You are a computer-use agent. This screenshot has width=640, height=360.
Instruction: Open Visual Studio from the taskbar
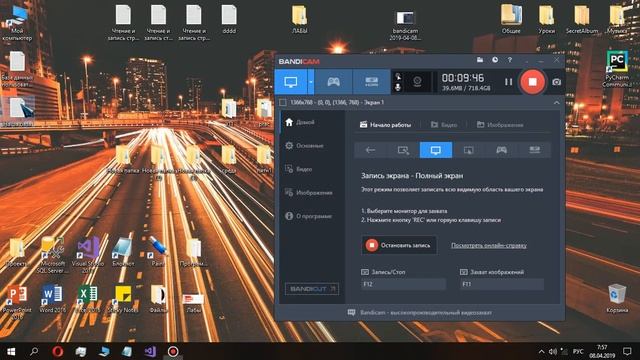pyautogui.click(x=150, y=351)
